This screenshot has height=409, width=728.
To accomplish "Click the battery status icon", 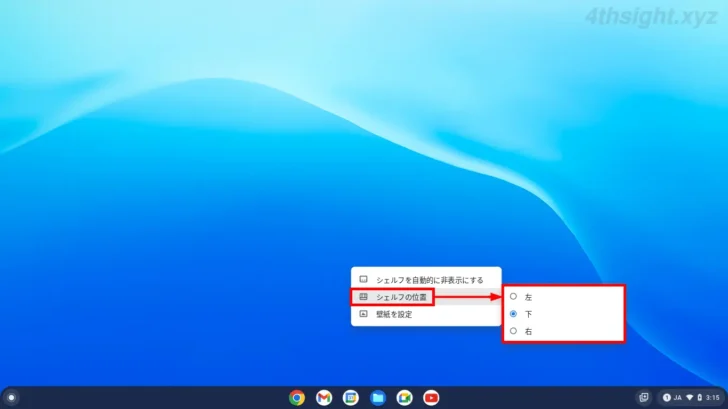I will coord(700,398).
